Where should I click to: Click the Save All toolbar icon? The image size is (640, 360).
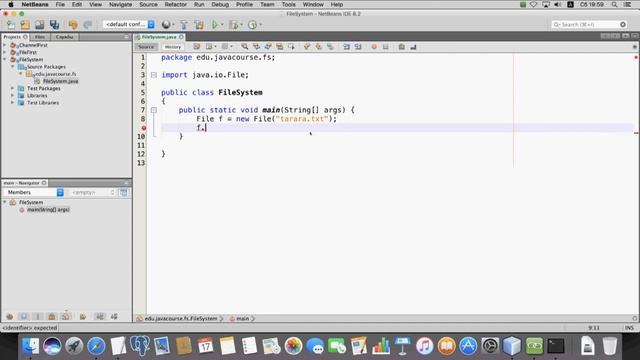54,24
